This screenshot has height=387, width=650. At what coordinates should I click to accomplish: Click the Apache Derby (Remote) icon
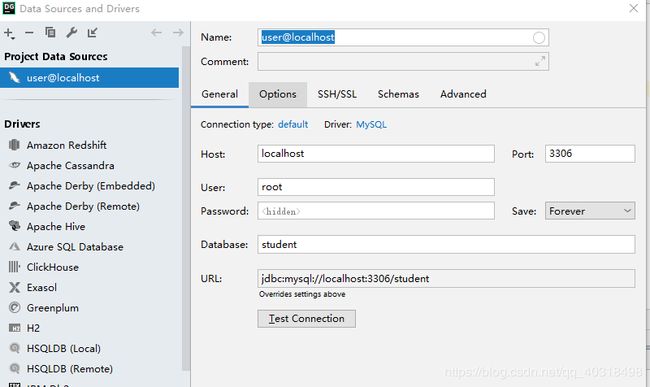(14, 206)
